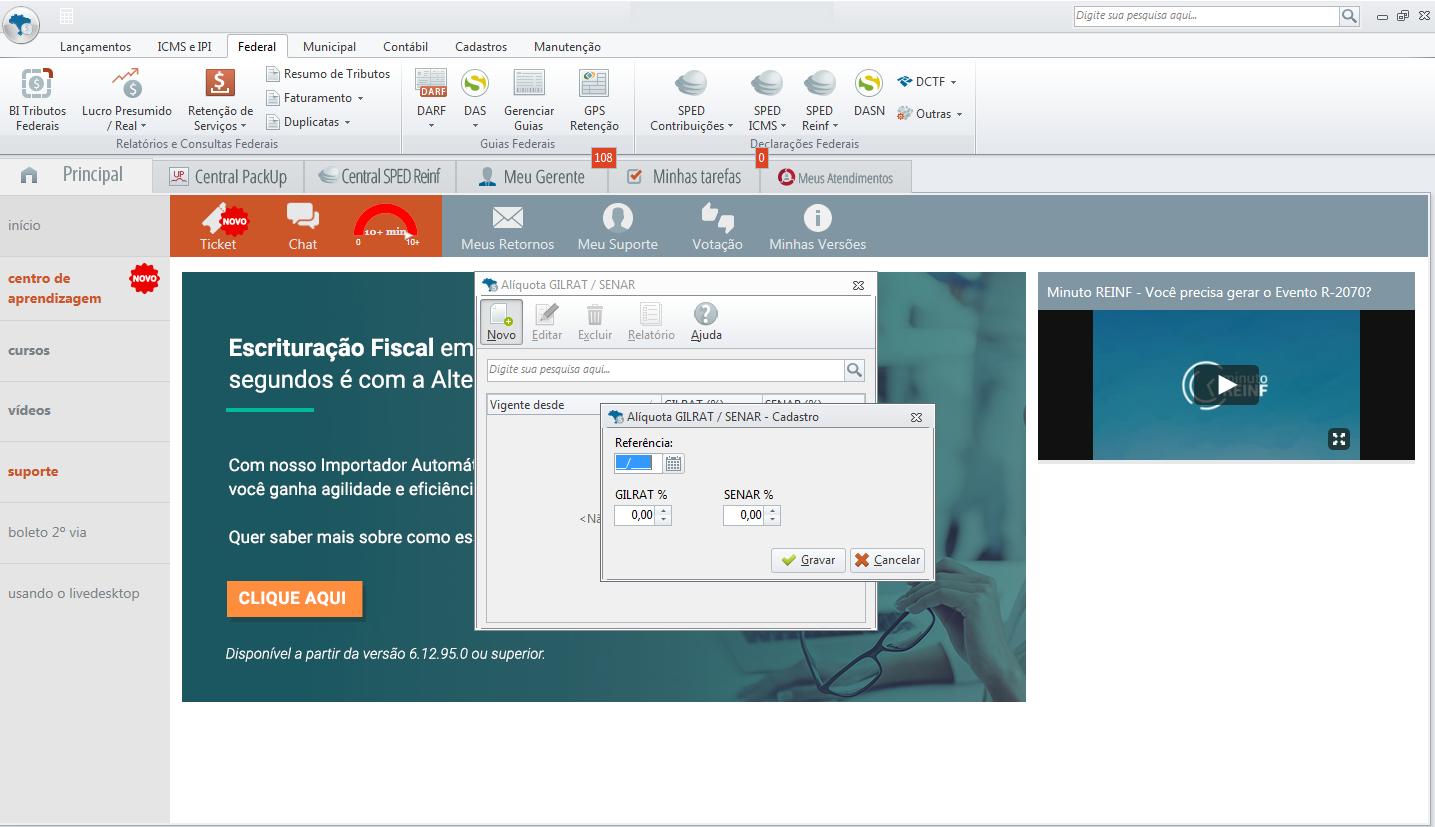Select the Municipal ribbon tab

click(x=329, y=47)
